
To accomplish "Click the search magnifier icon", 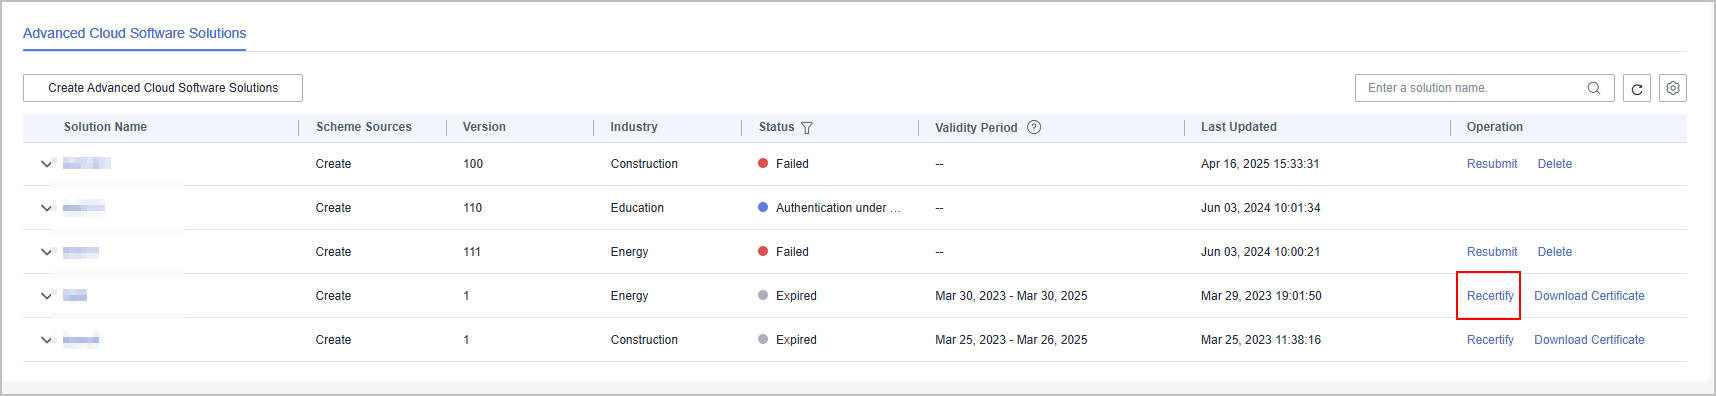I will pyautogui.click(x=1593, y=88).
